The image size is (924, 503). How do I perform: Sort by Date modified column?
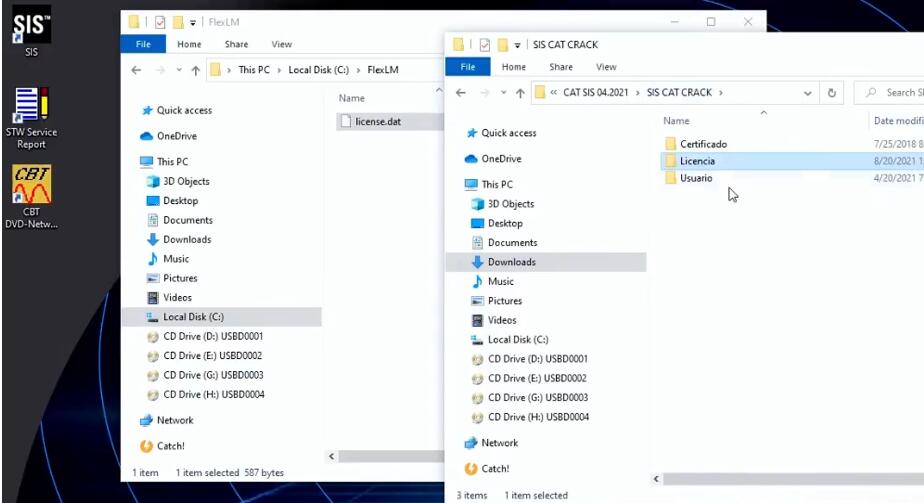point(898,121)
